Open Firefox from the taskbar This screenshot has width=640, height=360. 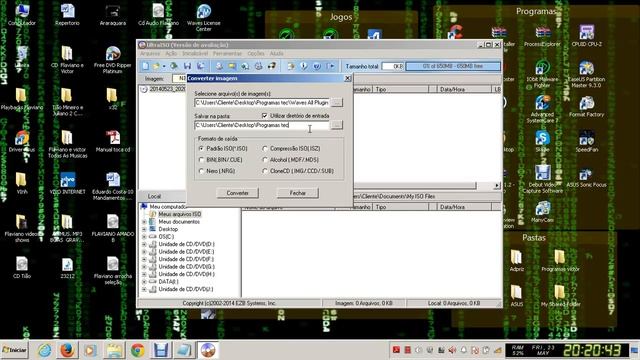click(67, 350)
